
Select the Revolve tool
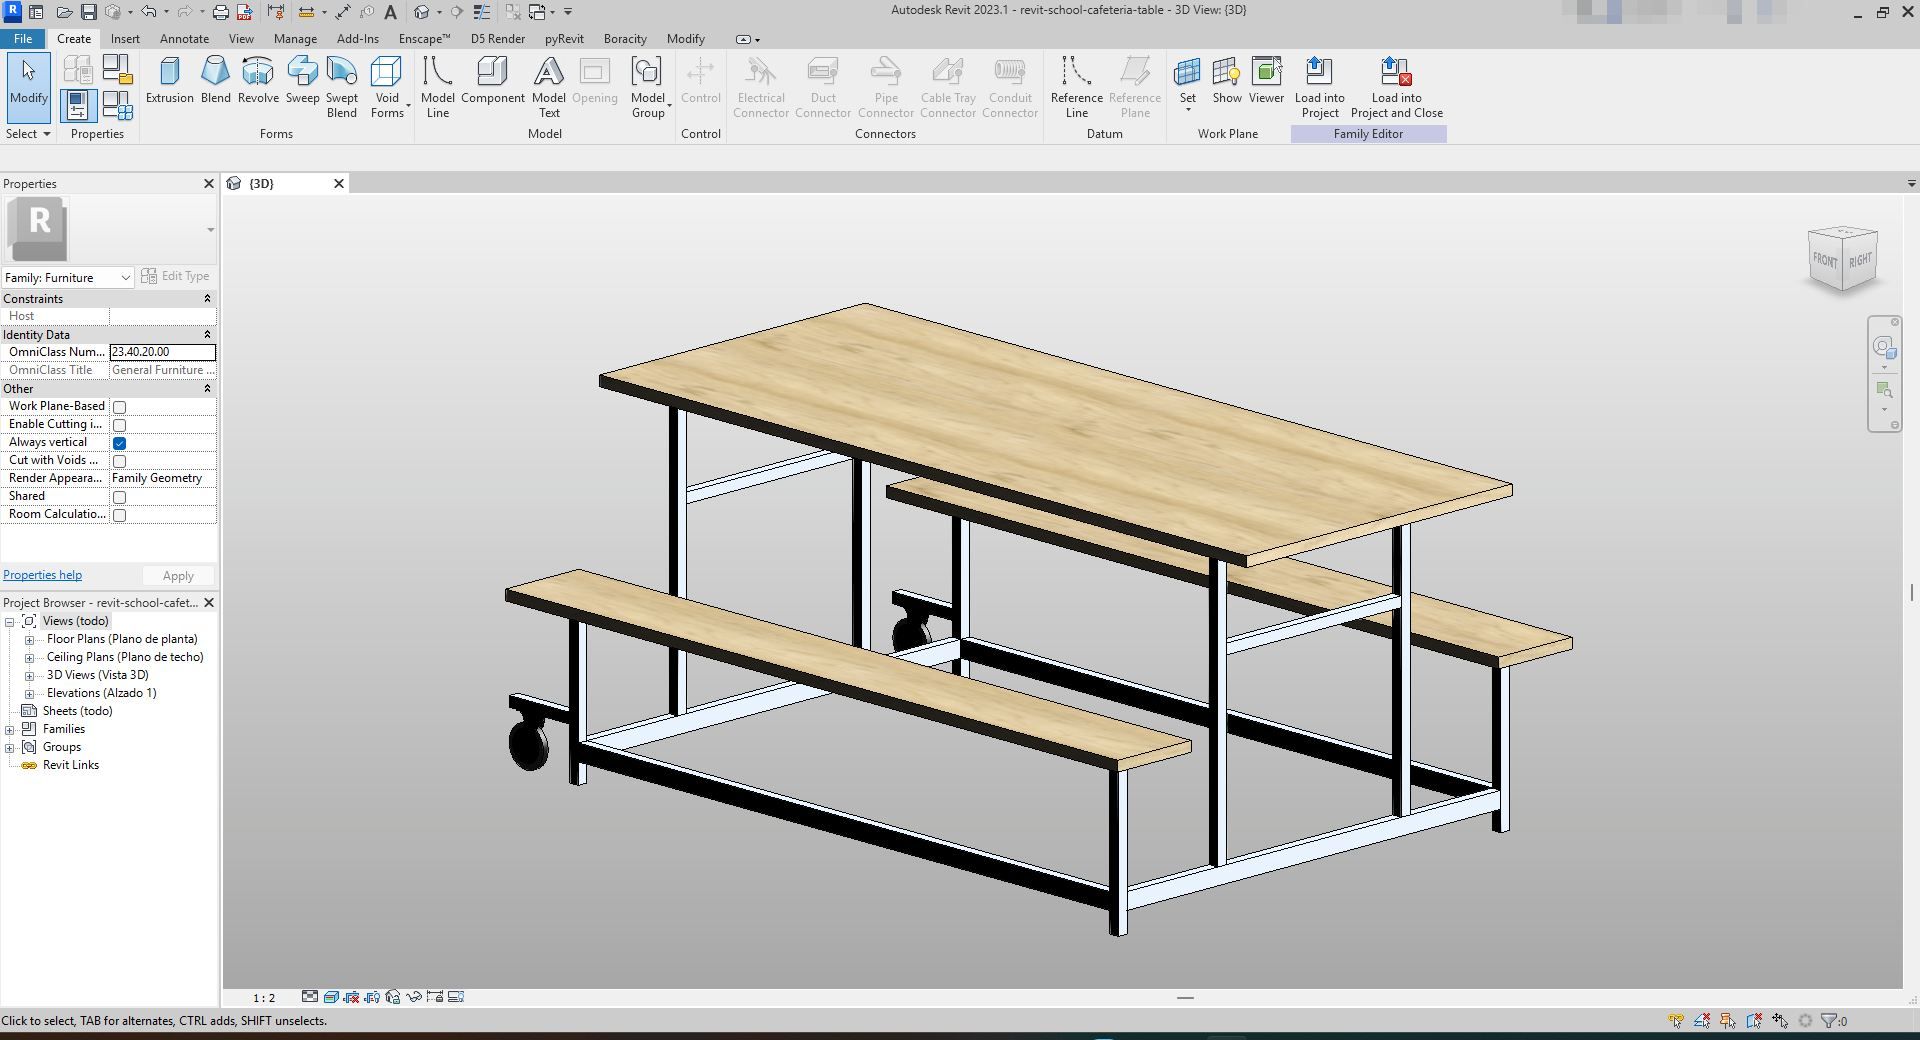(x=258, y=80)
